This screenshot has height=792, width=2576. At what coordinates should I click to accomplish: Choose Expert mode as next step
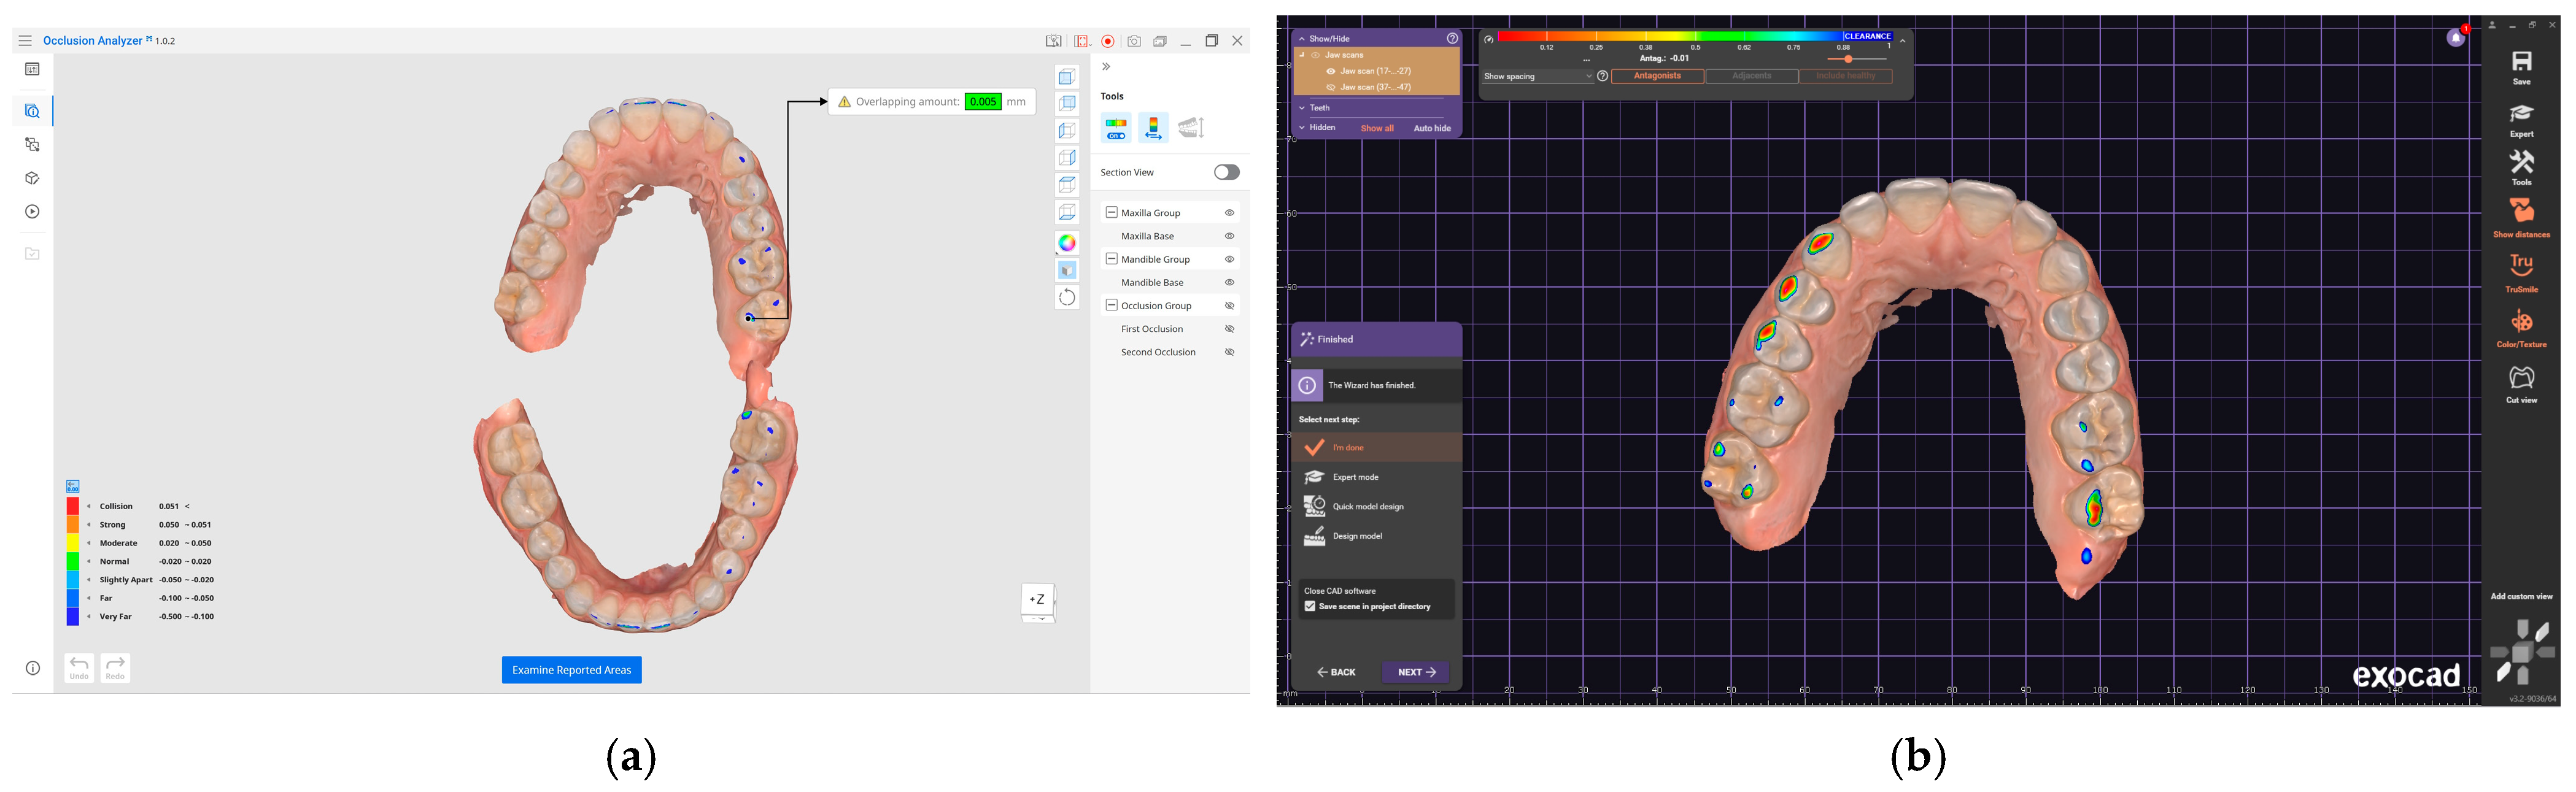coord(1355,477)
